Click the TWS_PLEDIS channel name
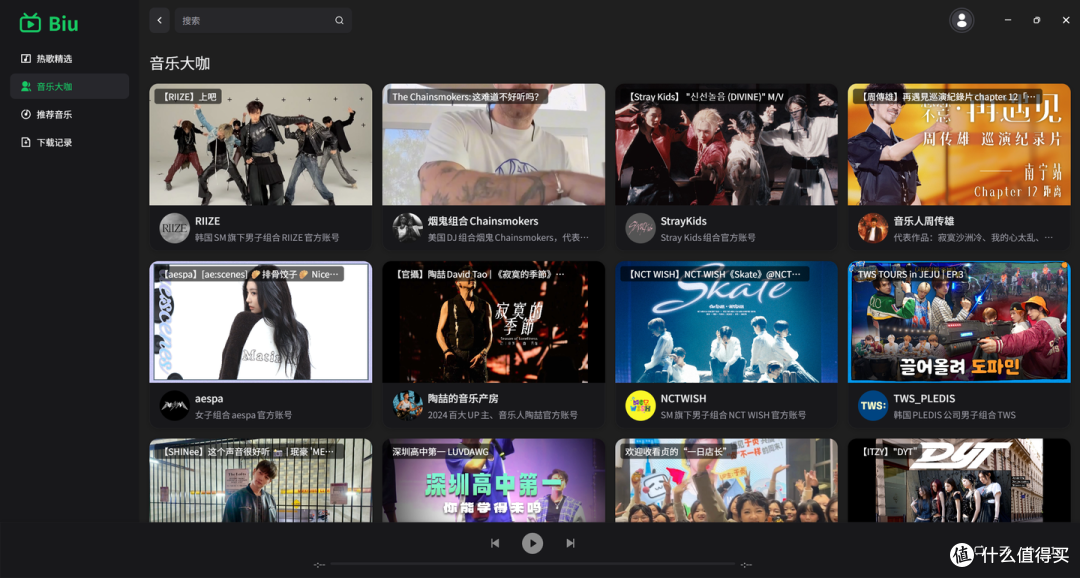This screenshot has width=1080, height=578. coord(924,399)
